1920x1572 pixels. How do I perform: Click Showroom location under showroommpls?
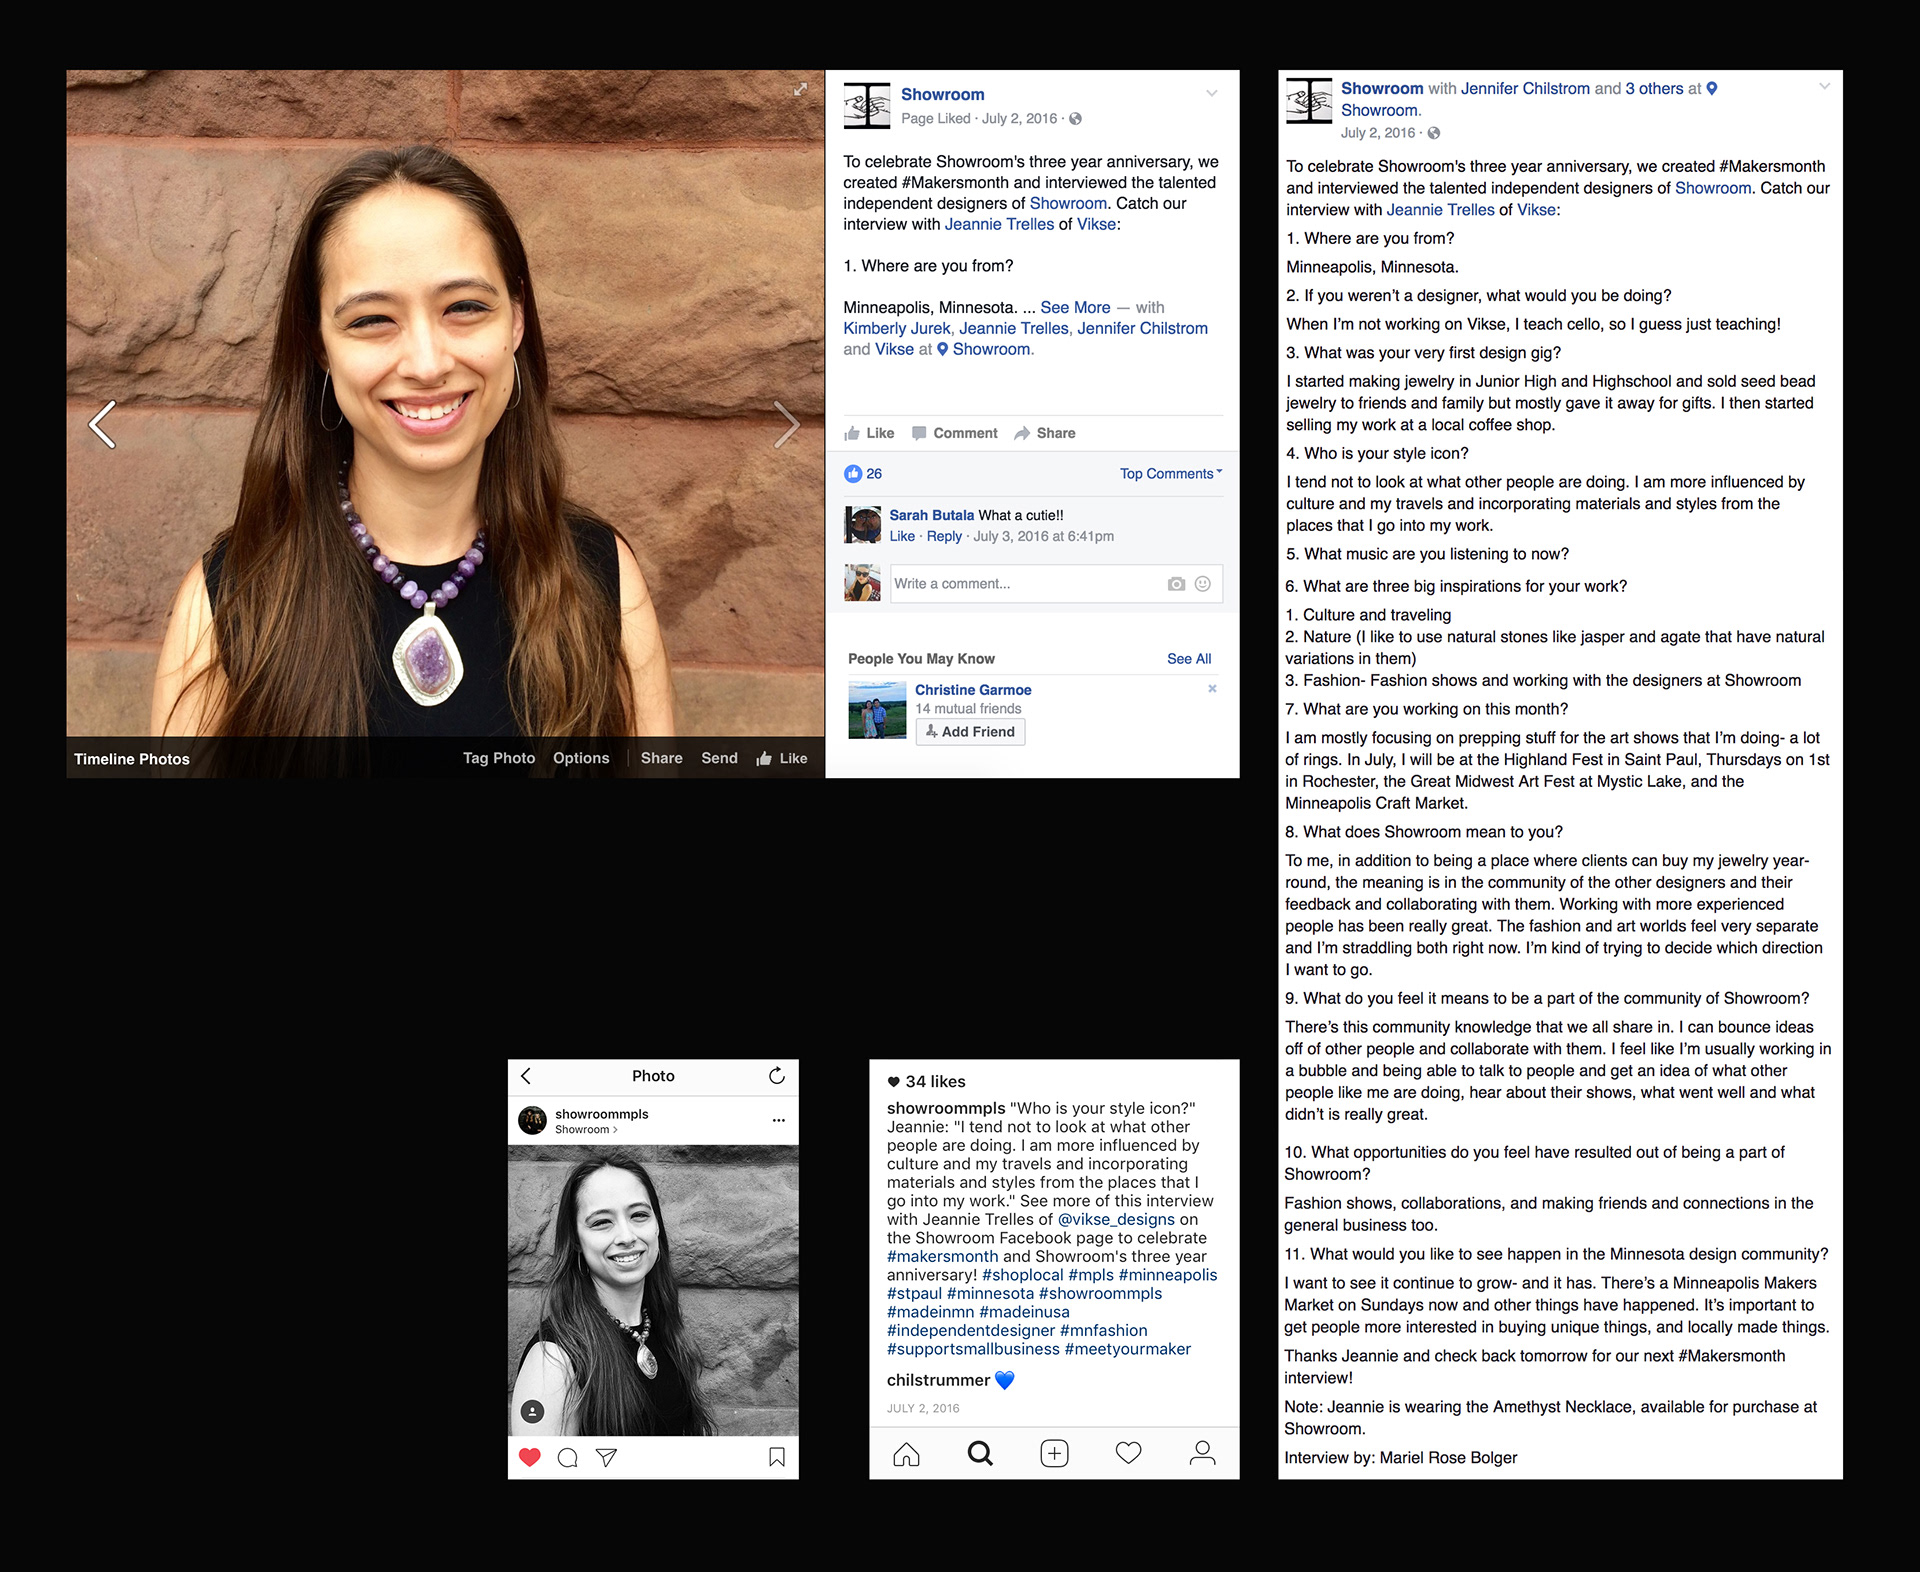(586, 1130)
